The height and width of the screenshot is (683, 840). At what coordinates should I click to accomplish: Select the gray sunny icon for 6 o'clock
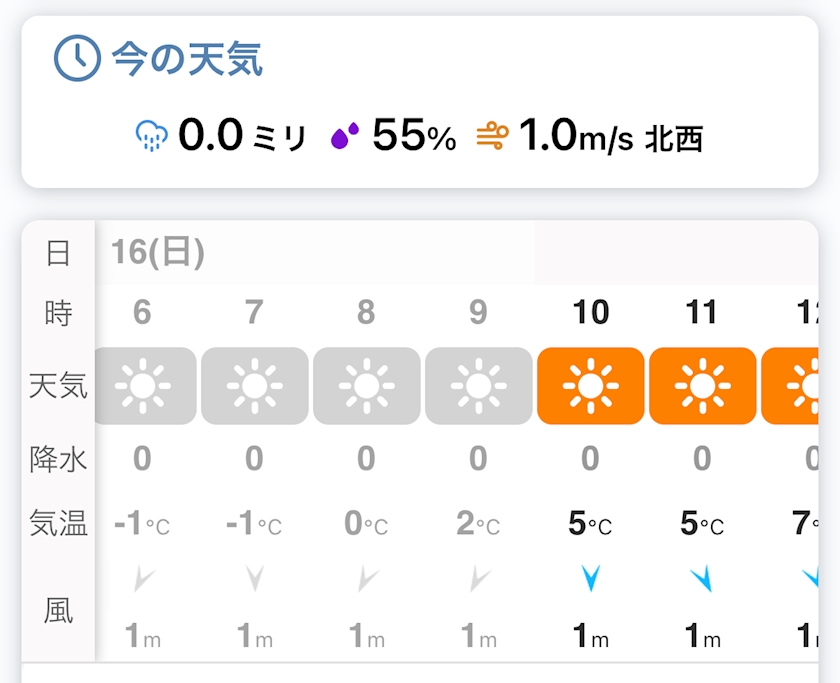[x=145, y=386]
